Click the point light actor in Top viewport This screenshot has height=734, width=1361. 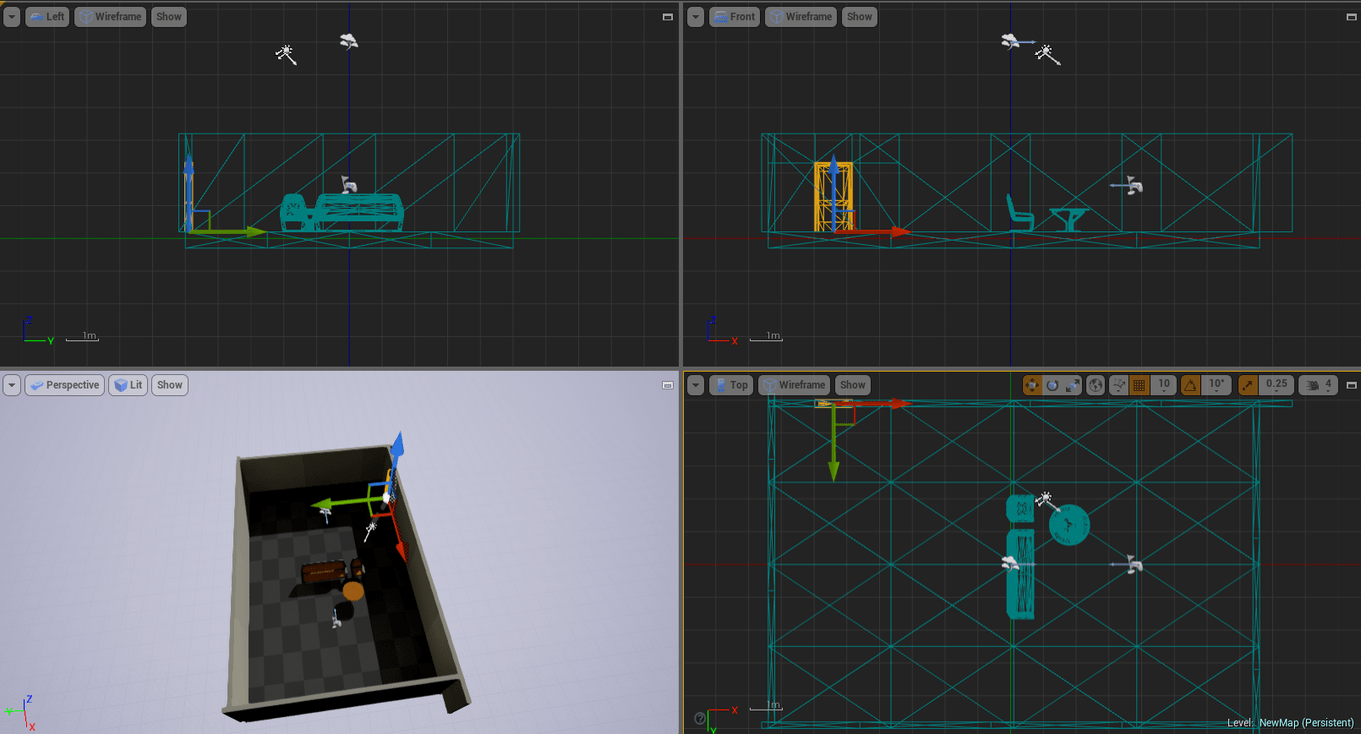(x=1045, y=499)
